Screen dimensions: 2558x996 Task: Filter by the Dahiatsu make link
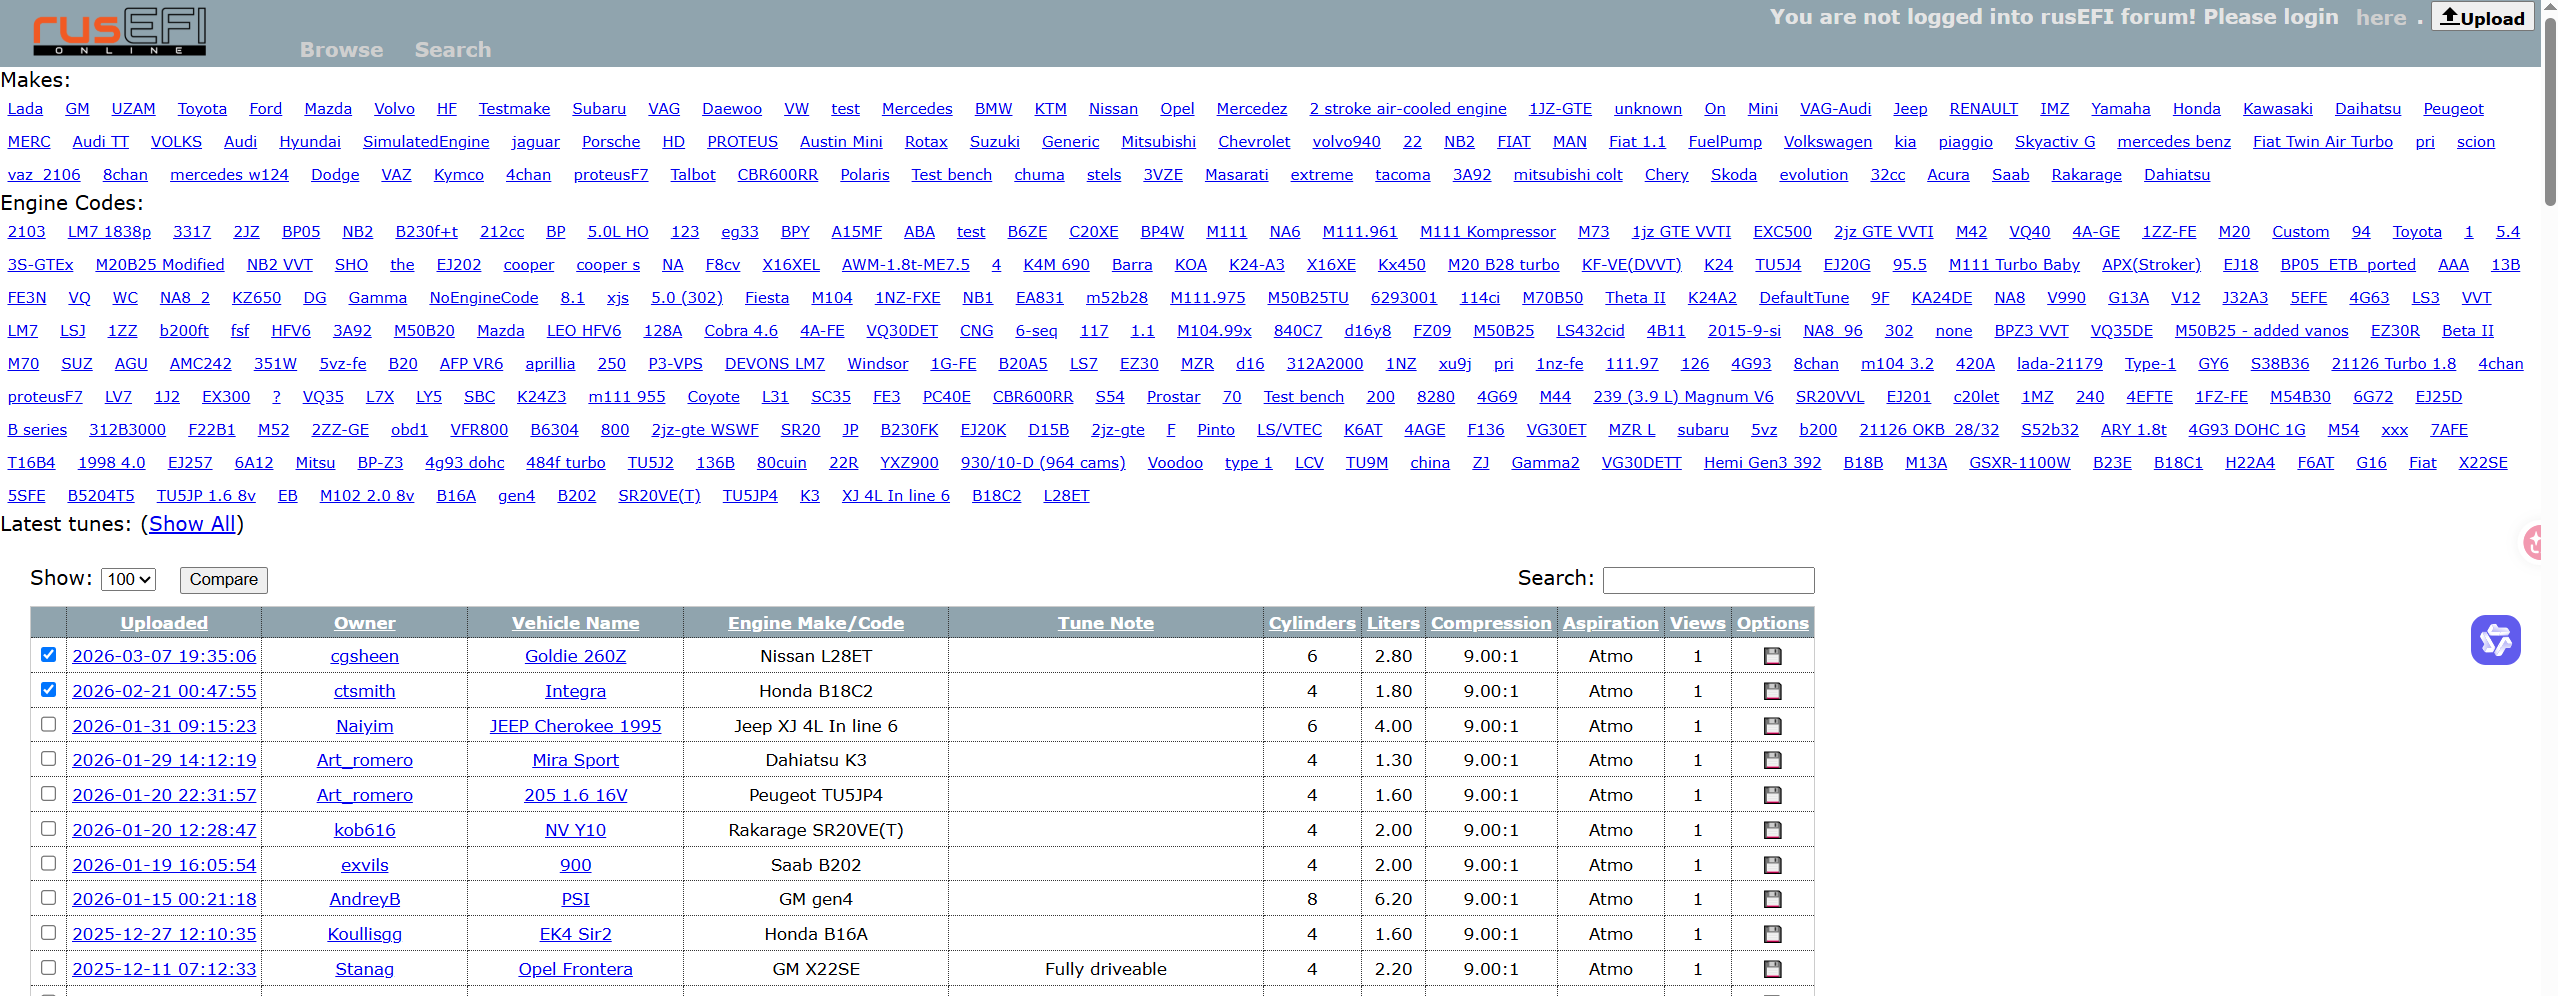(2176, 175)
